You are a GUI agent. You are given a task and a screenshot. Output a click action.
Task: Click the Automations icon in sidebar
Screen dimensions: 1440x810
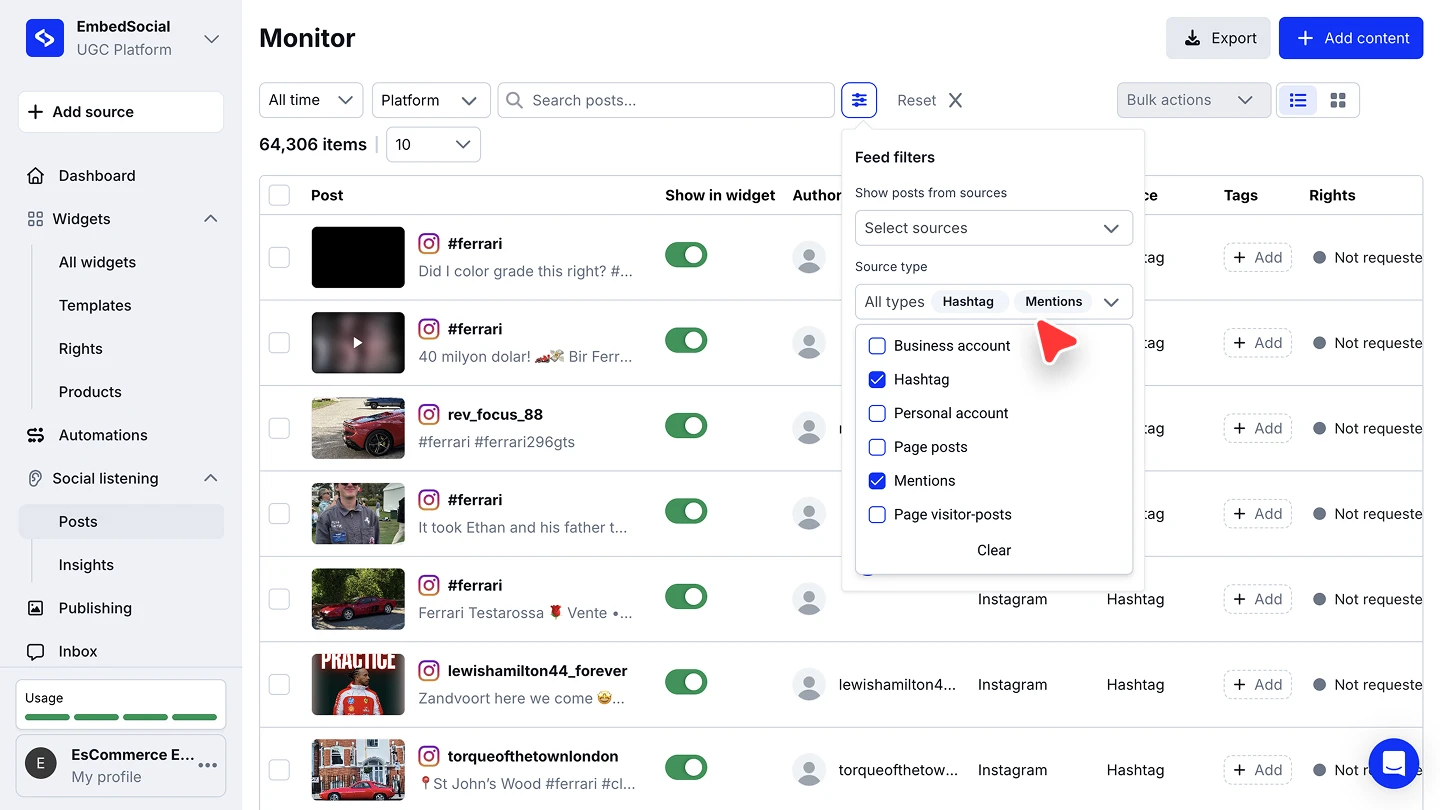click(x=36, y=435)
